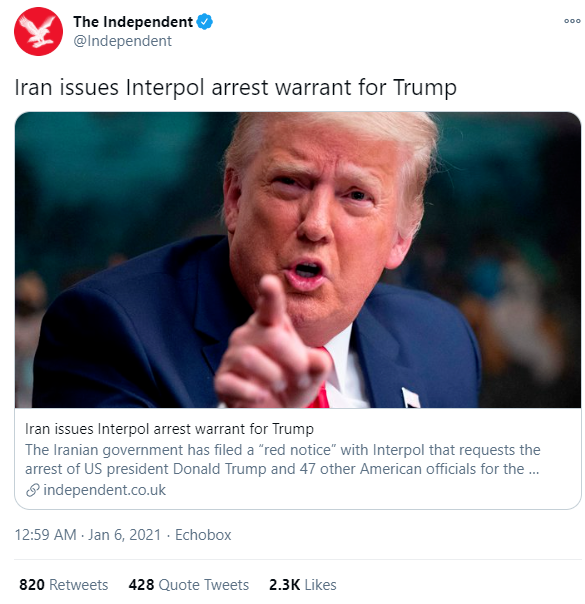585x604 pixels.
Task: Click the card headline below the photo
Action: [169, 428]
